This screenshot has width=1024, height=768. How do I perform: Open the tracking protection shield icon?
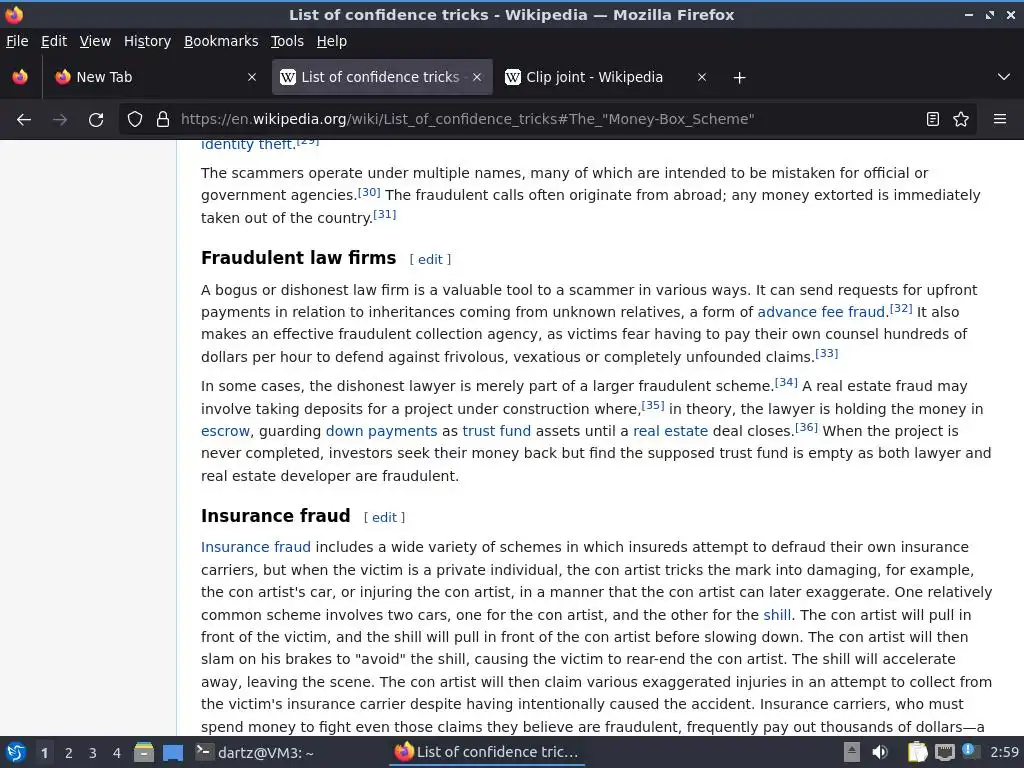pyautogui.click(x=135, y=119)
